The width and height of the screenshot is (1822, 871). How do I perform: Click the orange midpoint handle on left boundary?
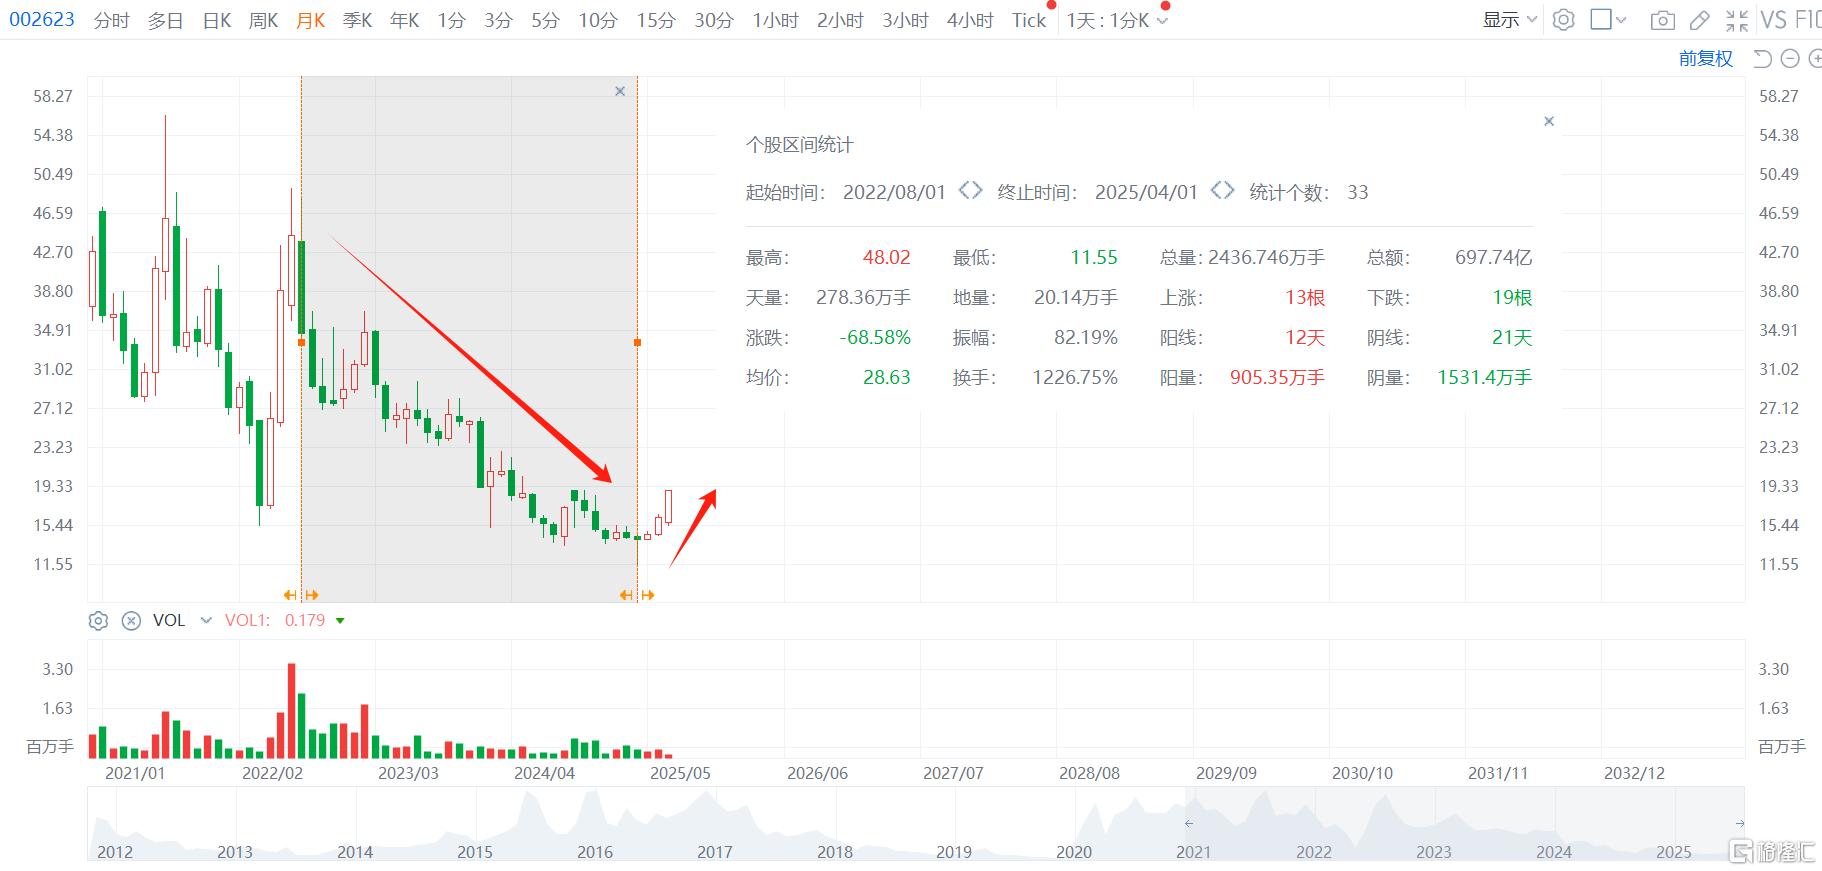[301, 343]
